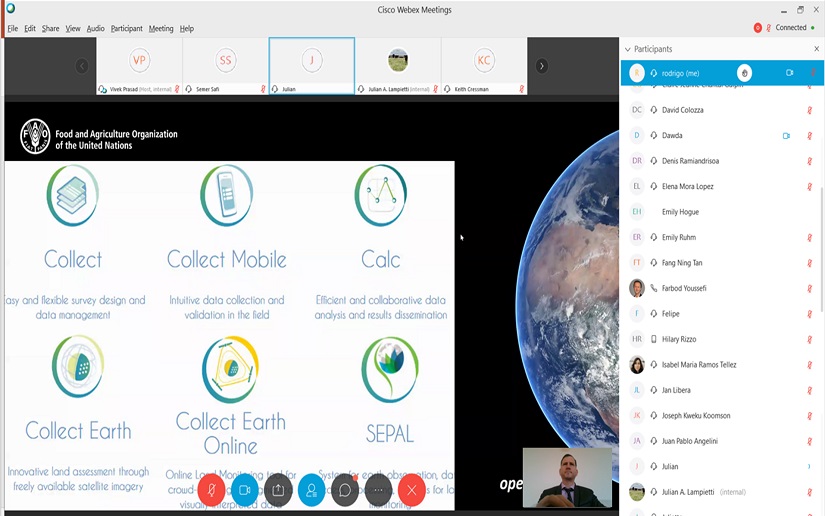Expand chevron beside Julian in participants list
The width and height of the screenshot is (825, 516).
tap(809, 466)
